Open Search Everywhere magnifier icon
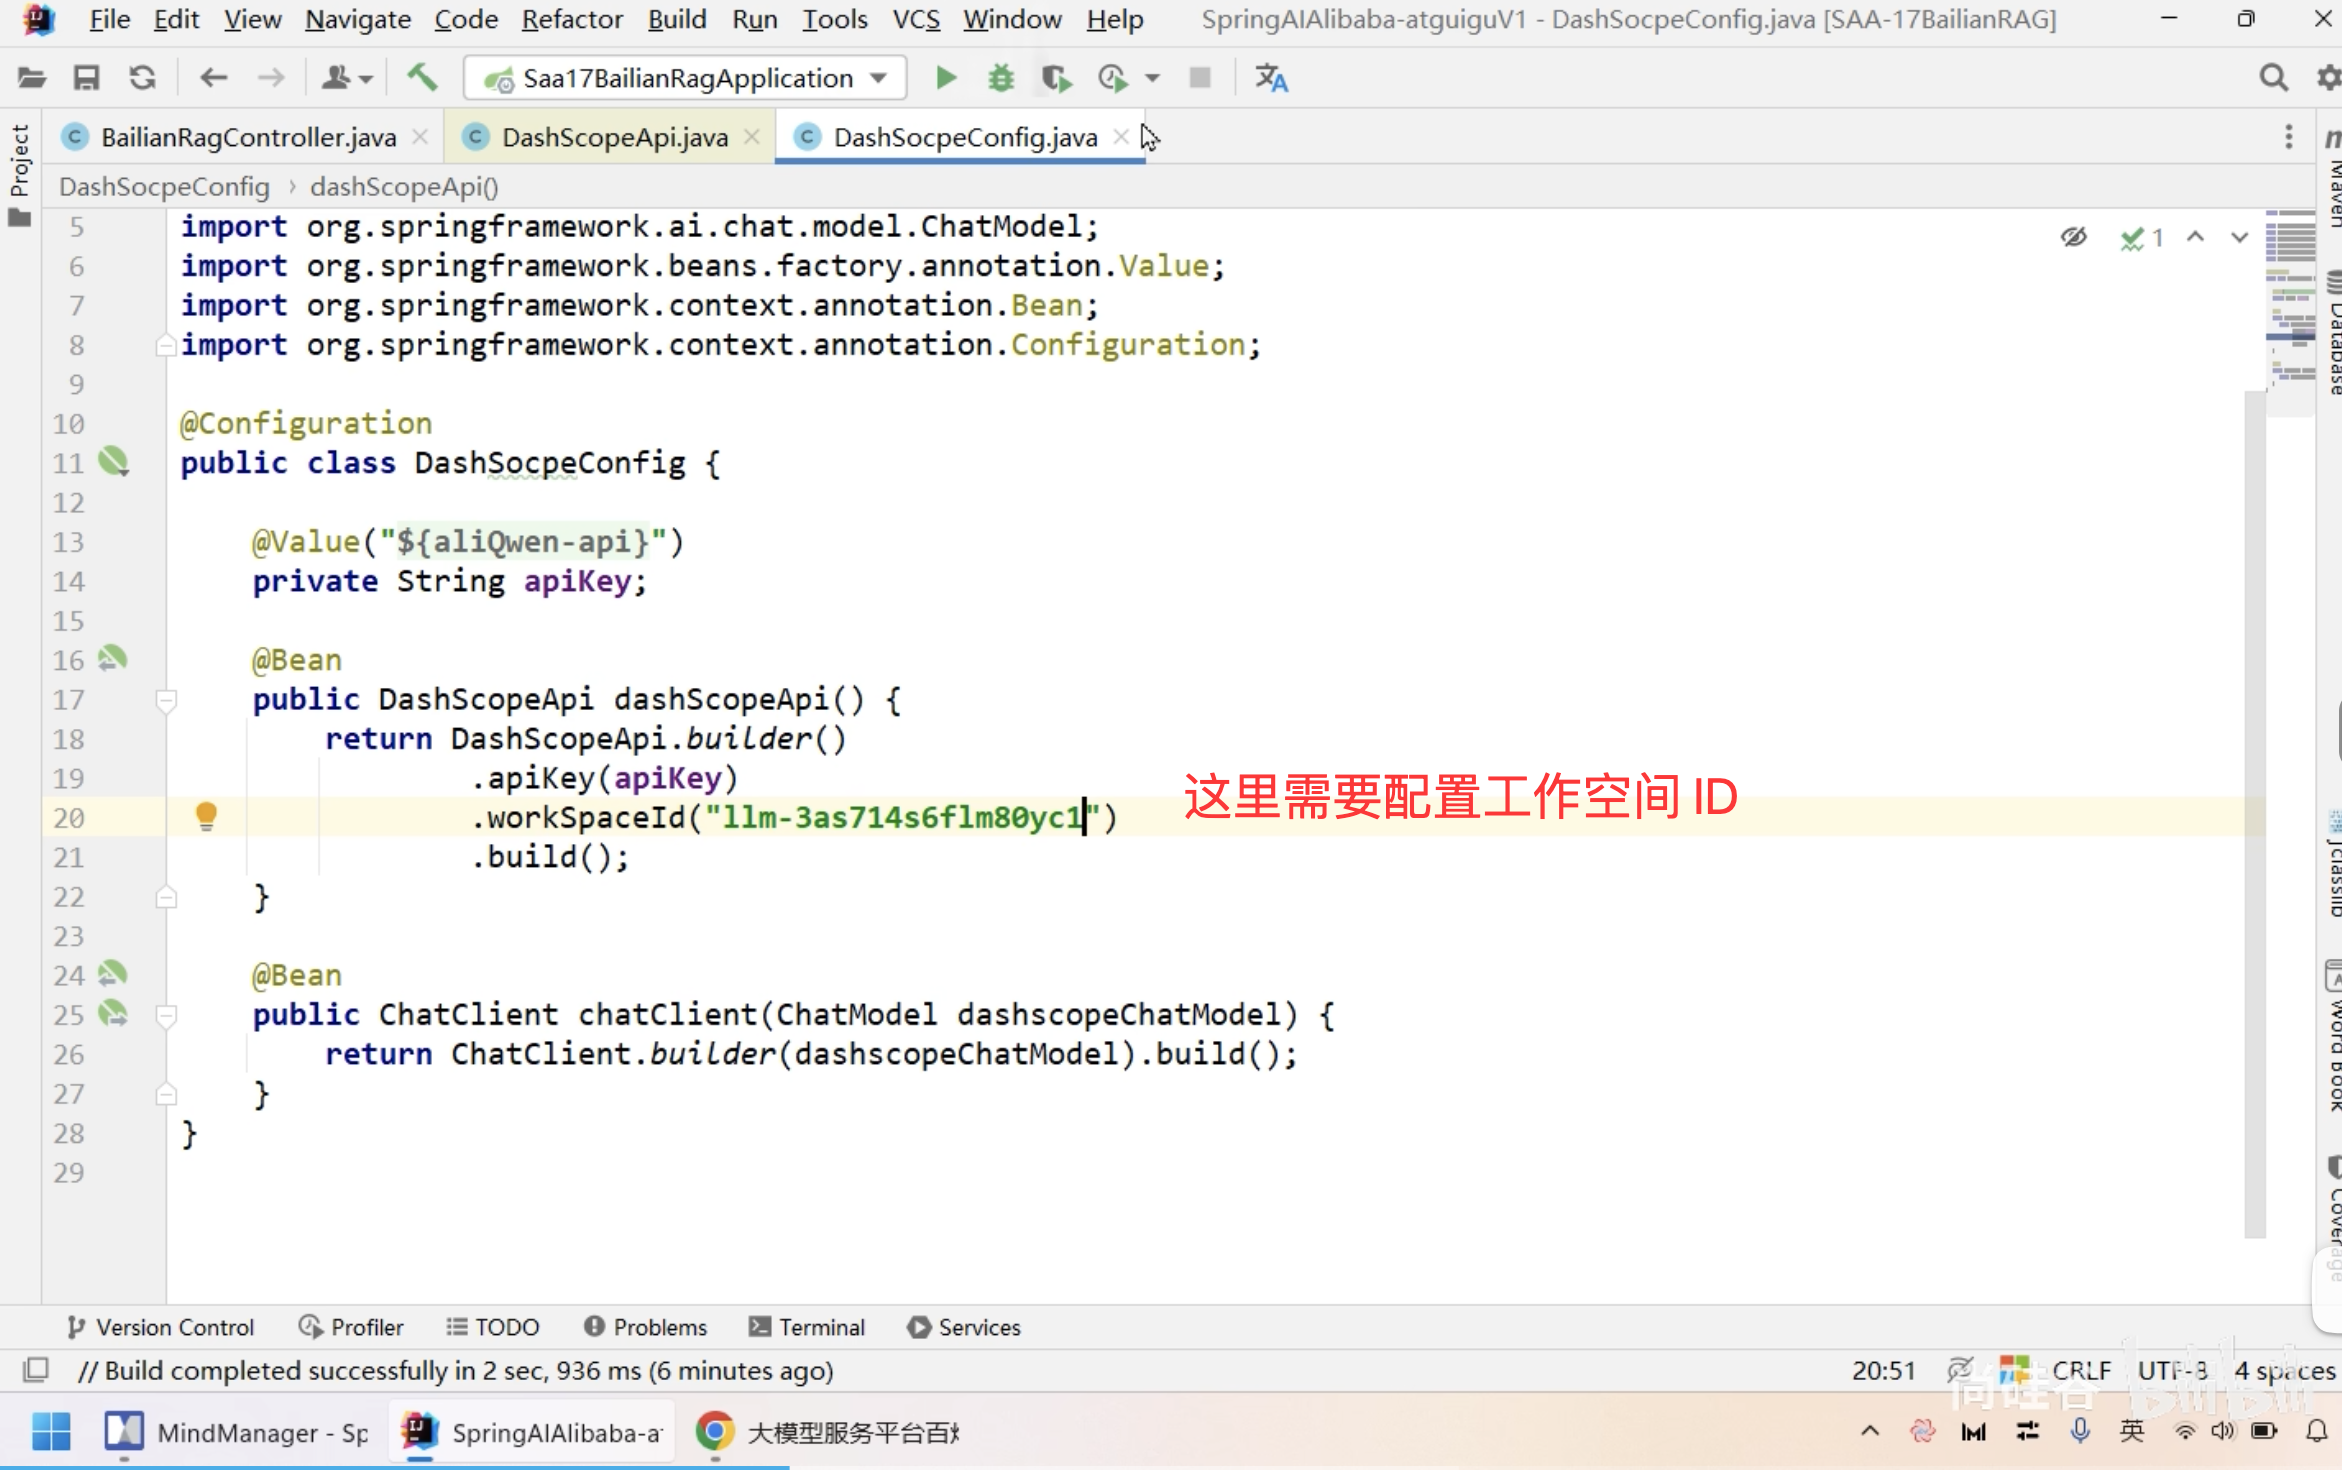The width and height of the screenshot is (2342, 1476). click(2273, 78)
